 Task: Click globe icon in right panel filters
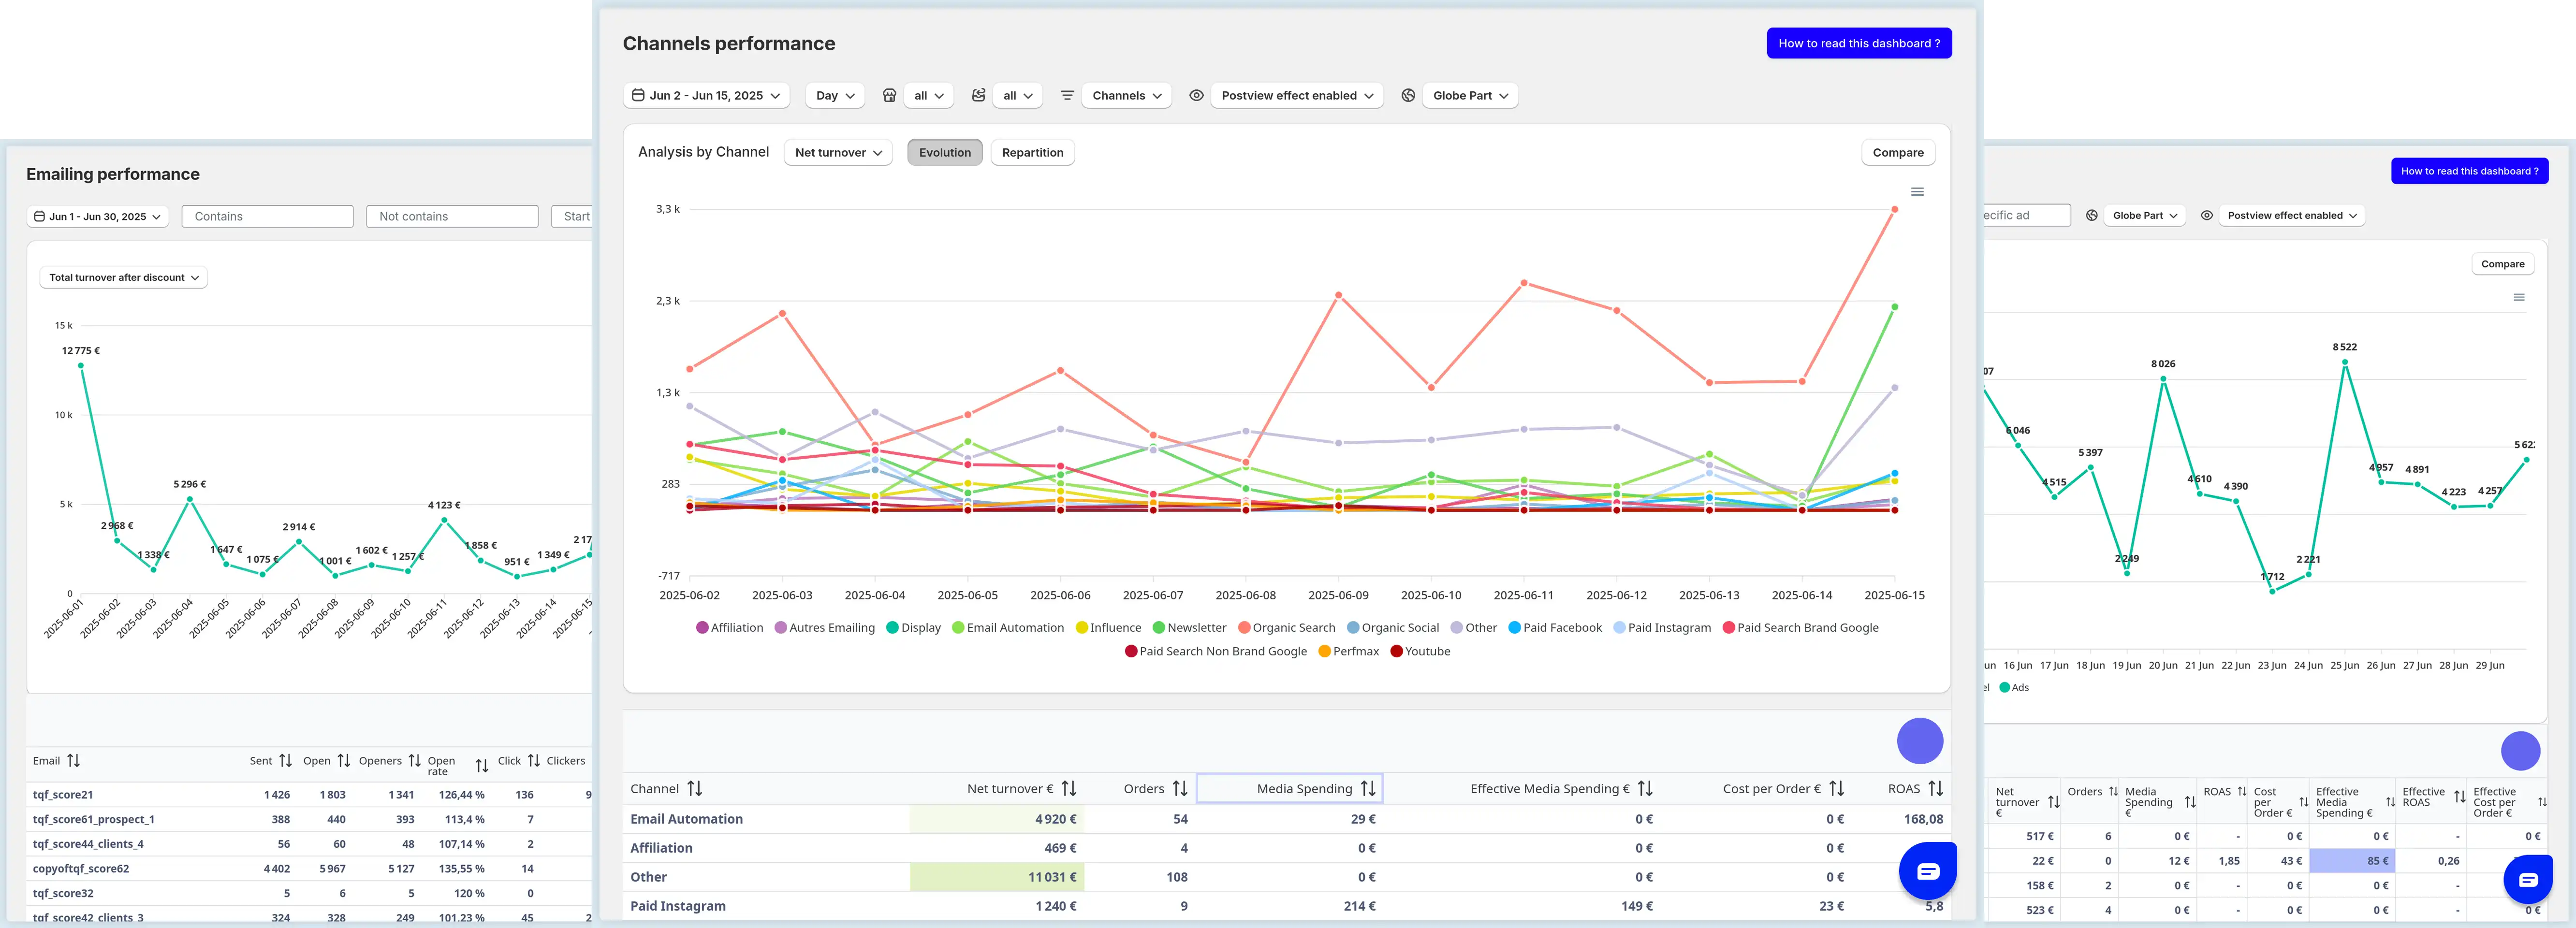tap(2092, 216)
